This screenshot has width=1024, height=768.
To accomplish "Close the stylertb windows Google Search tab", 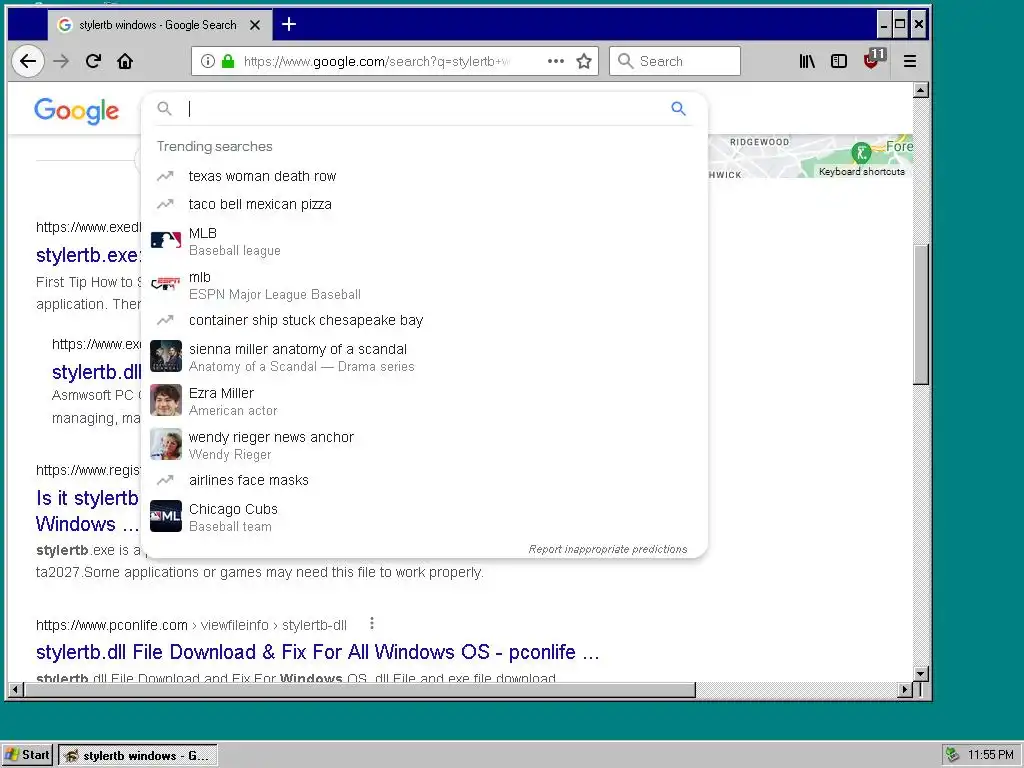I will click(255, 25).
